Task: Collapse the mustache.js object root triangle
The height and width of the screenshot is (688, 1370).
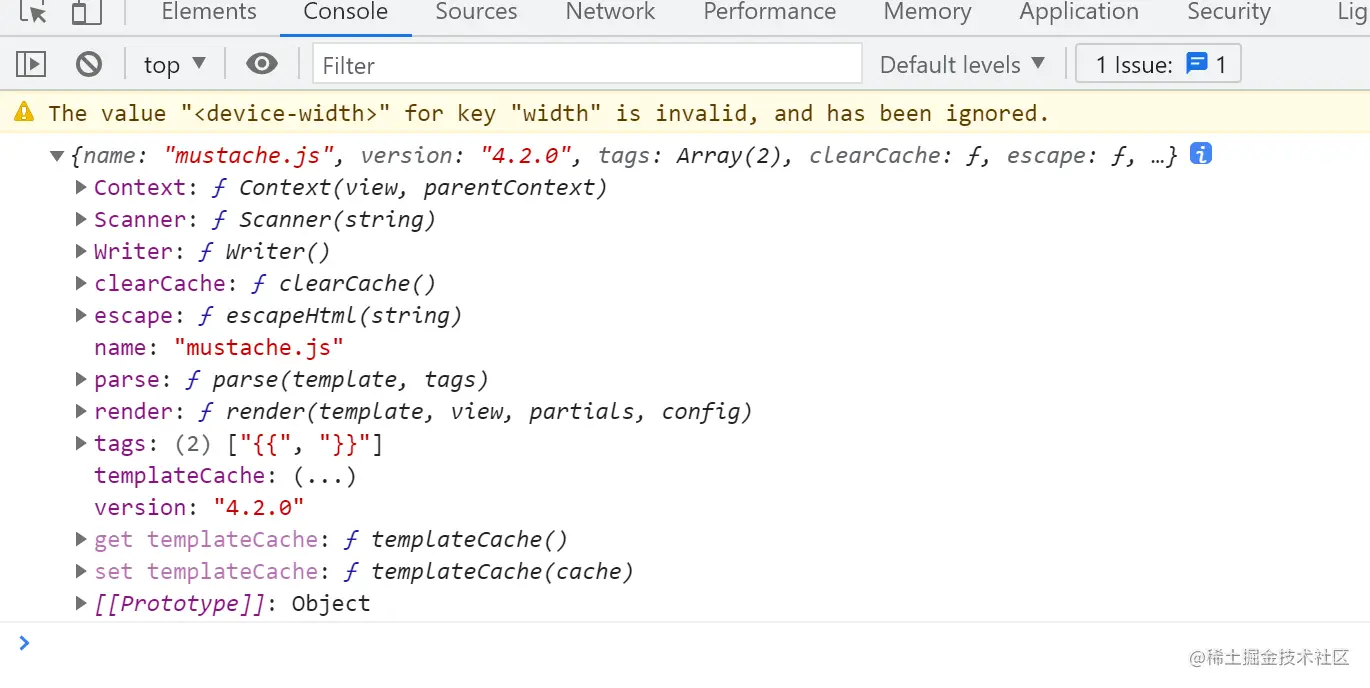Action: pyautogui.click(x=58, y=156)
